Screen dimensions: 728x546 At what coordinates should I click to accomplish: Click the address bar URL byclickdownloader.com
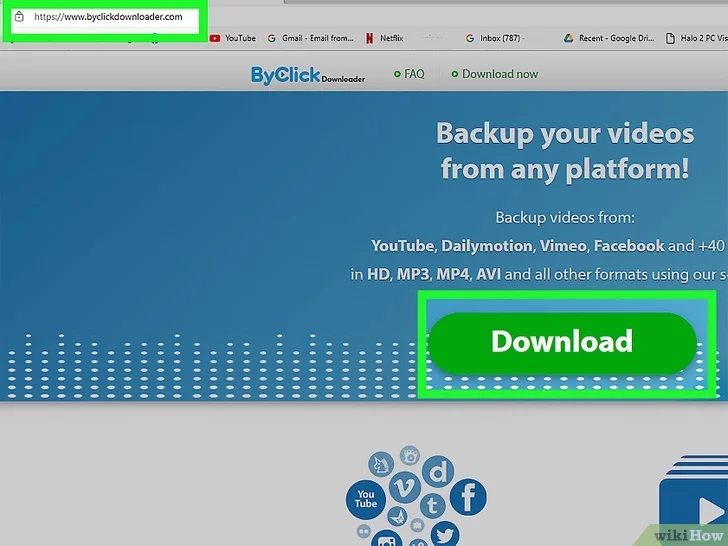108,17
